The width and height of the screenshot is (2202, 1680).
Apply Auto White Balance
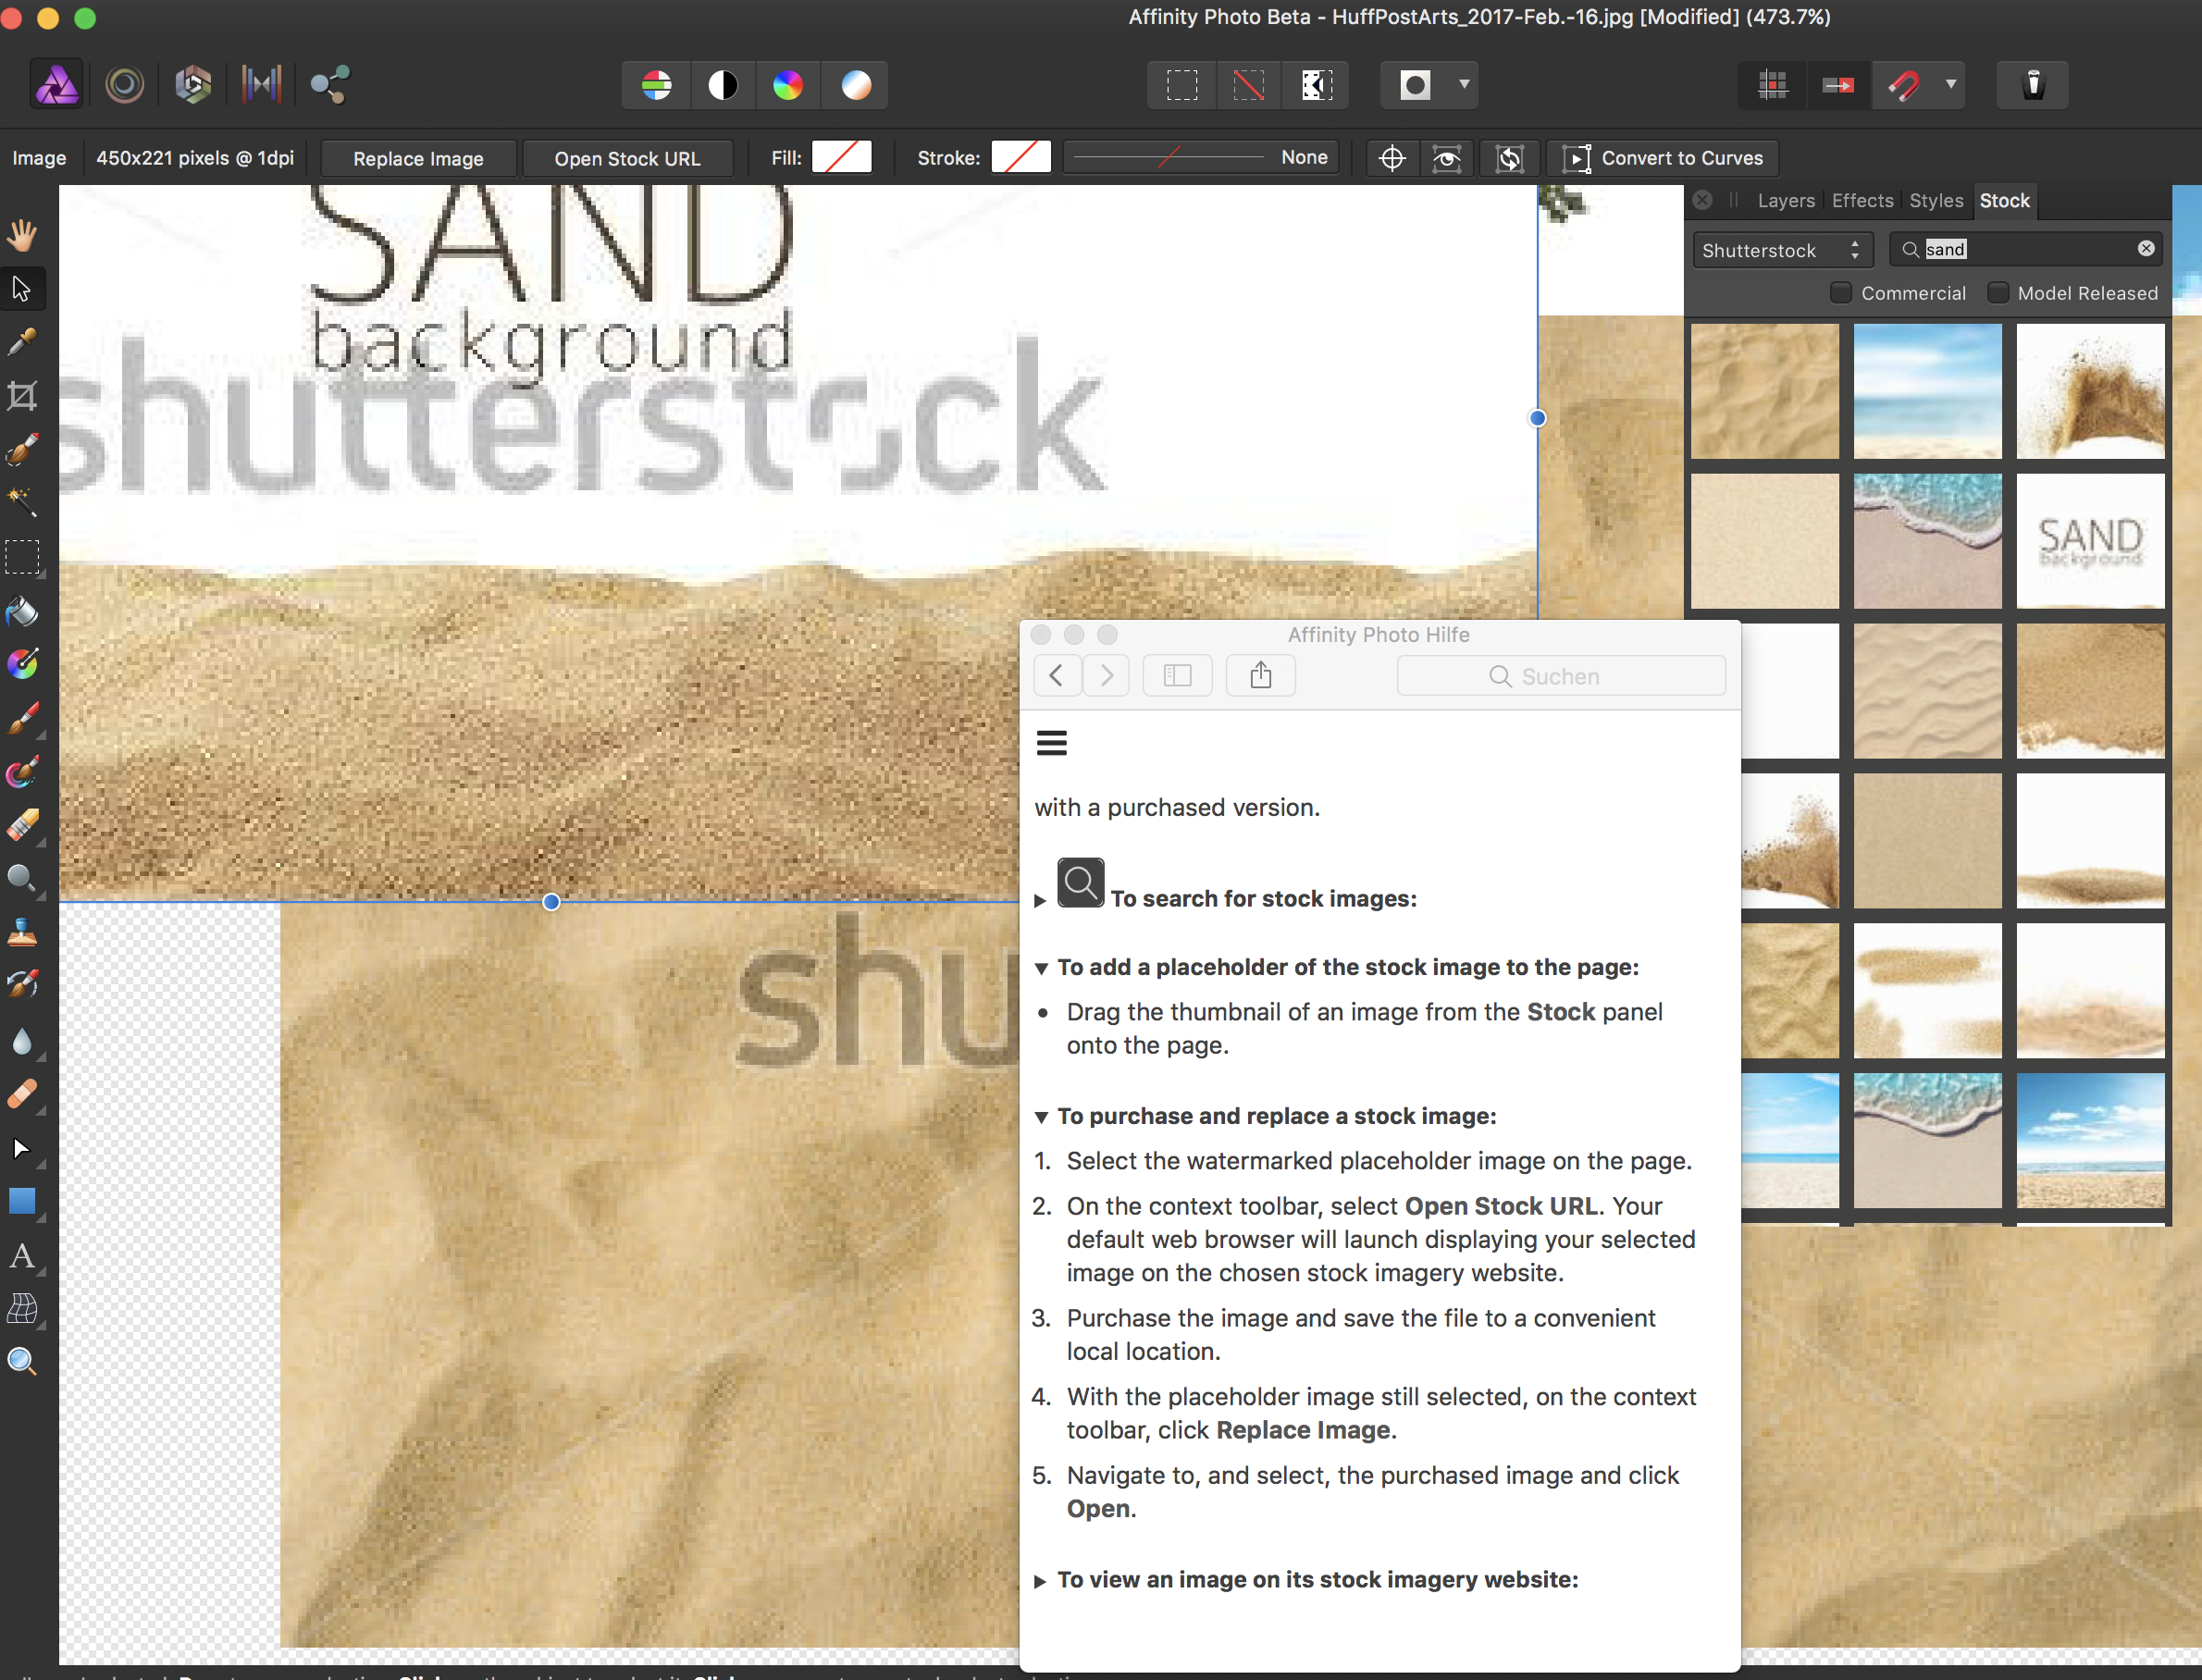point(856,85)
